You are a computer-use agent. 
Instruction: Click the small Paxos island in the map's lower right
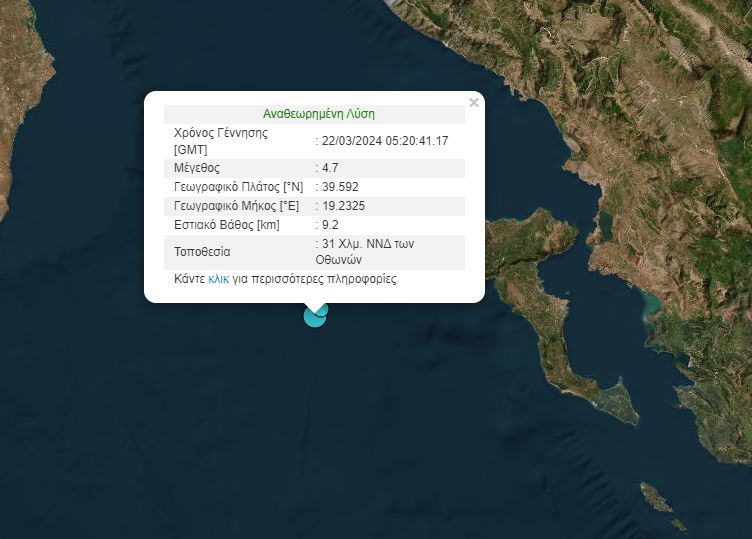point(656,495)
